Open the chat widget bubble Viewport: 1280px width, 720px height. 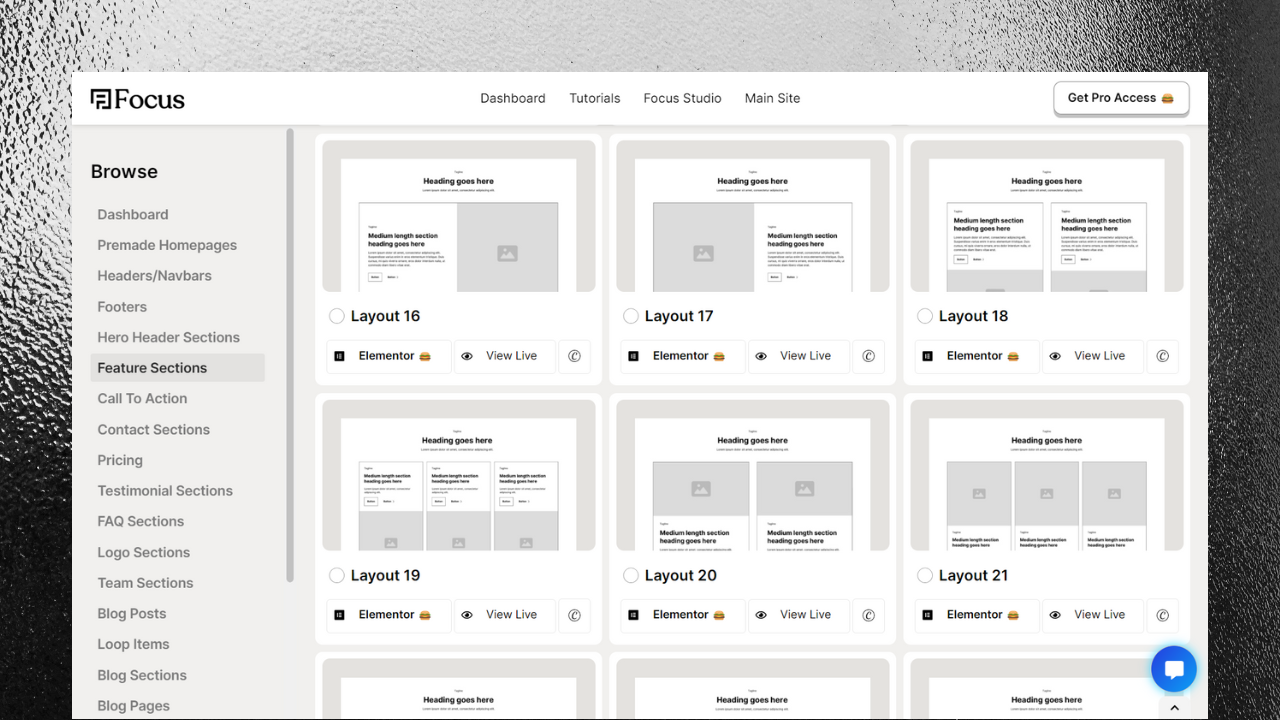[1174, 669]
